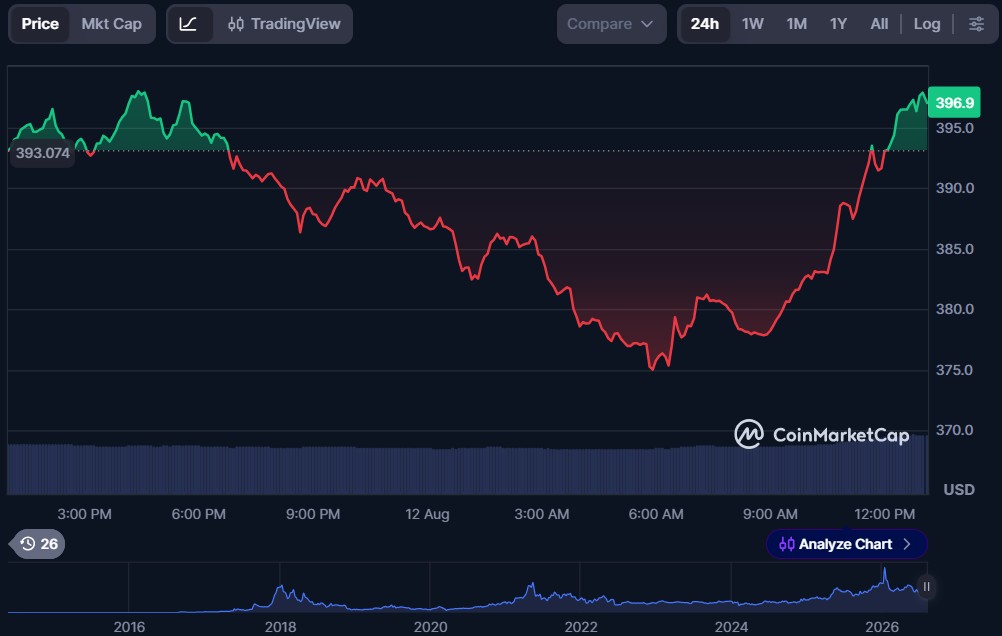Choose the 1Y time range
Viewport: 1002px width, 636px height.
click(838, 24)
